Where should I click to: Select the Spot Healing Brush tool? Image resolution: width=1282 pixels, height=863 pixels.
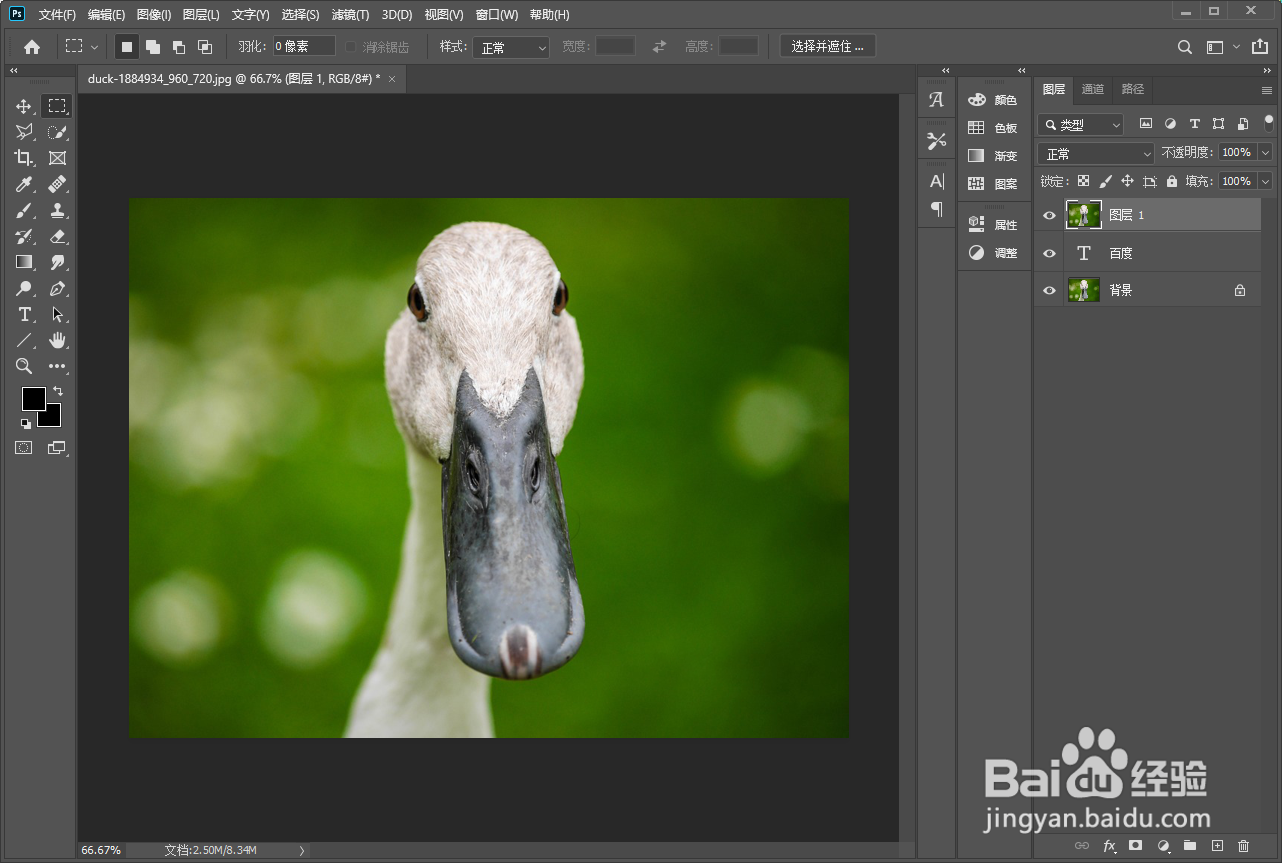tap(57, 184)
